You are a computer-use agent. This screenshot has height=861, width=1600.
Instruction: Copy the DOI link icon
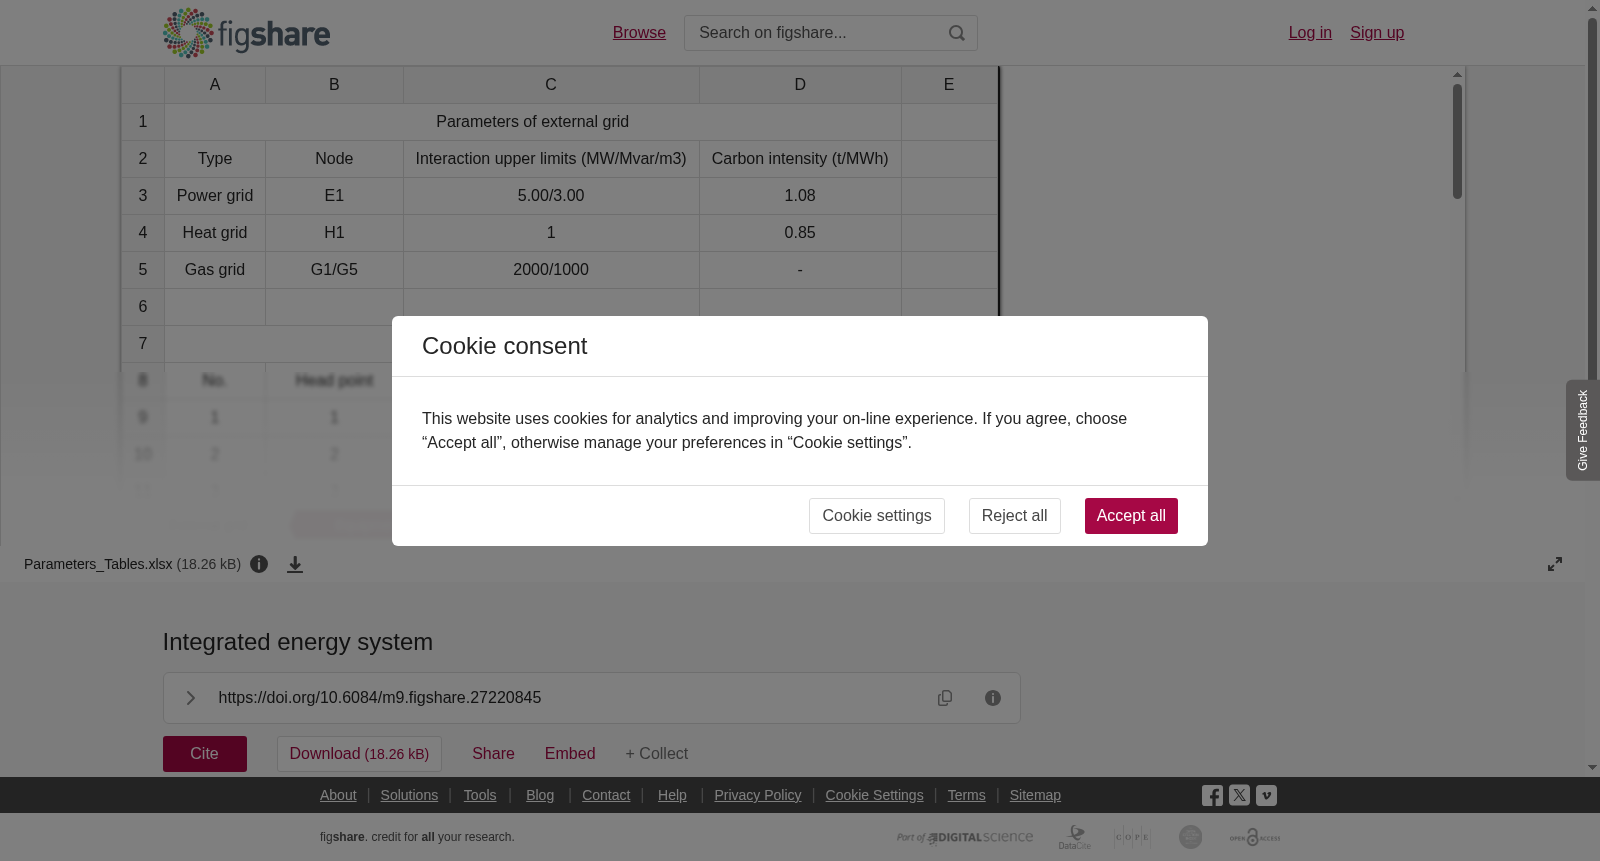tap(945, 698)
